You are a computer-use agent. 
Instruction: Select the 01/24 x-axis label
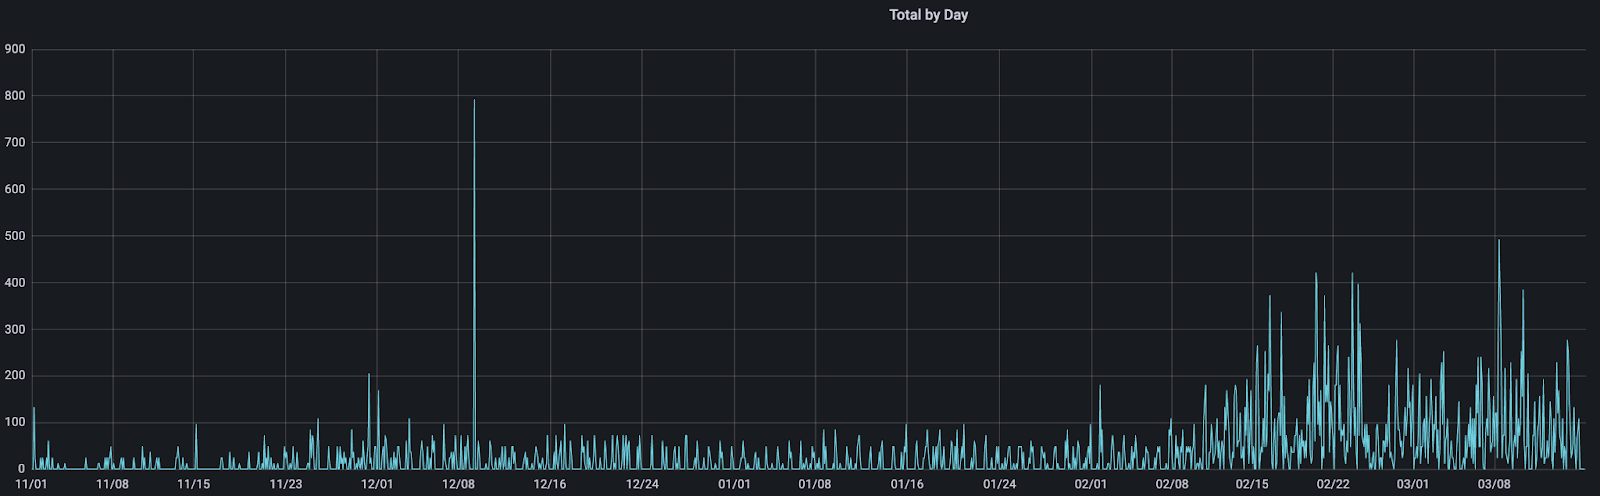999,484
